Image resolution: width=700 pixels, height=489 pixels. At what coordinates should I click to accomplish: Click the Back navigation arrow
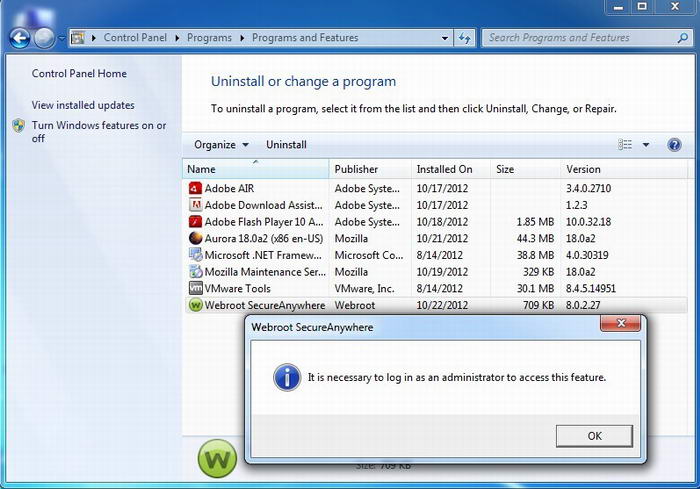[x=20, y=38]
